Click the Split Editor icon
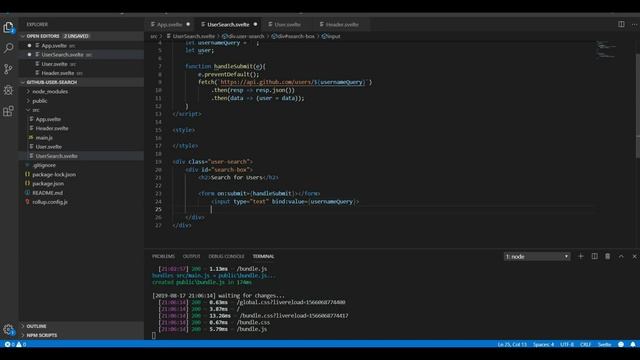This screenshot has height=360, width=640. [621, 24]
